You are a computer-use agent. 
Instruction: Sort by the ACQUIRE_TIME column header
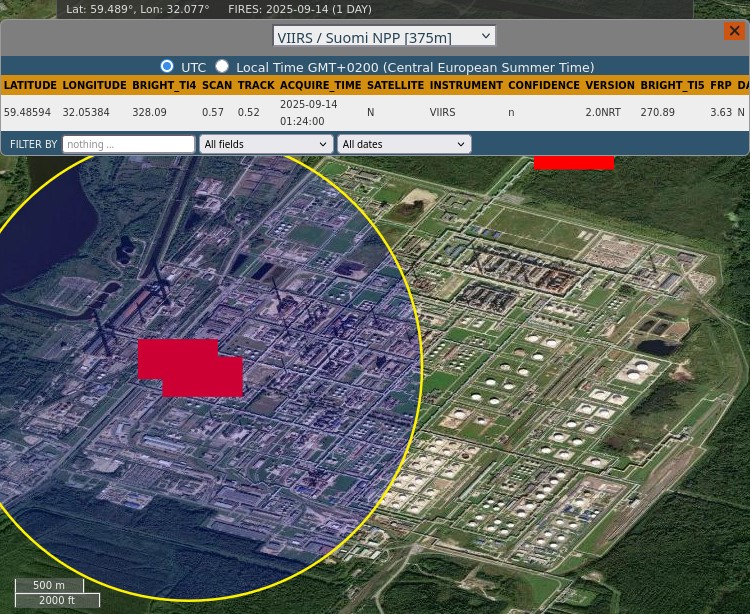tap(320, 86)
